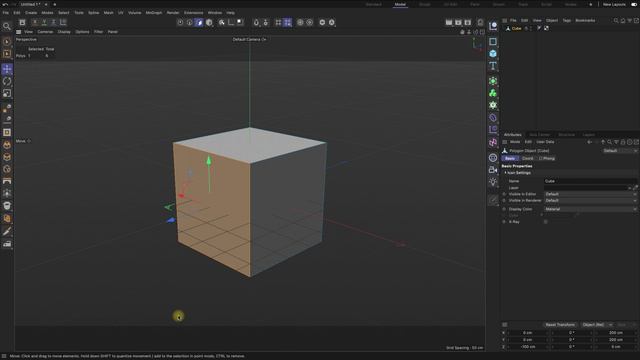Screen dimensions: 640x360
Task: Click the blue Z-axis gizmo handle
Action: 171,220
